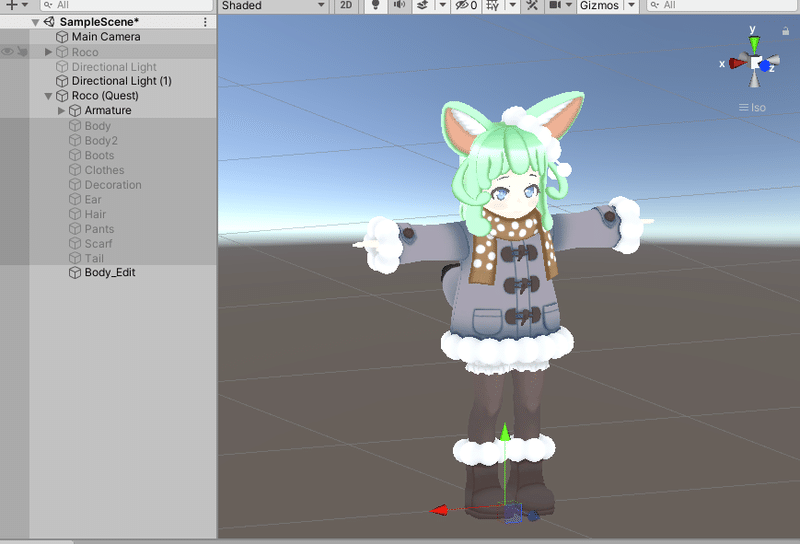Click green Y axis cone on orientation gizmo
The width and height of the screenshot is (800, 544).
pos(754,44)
